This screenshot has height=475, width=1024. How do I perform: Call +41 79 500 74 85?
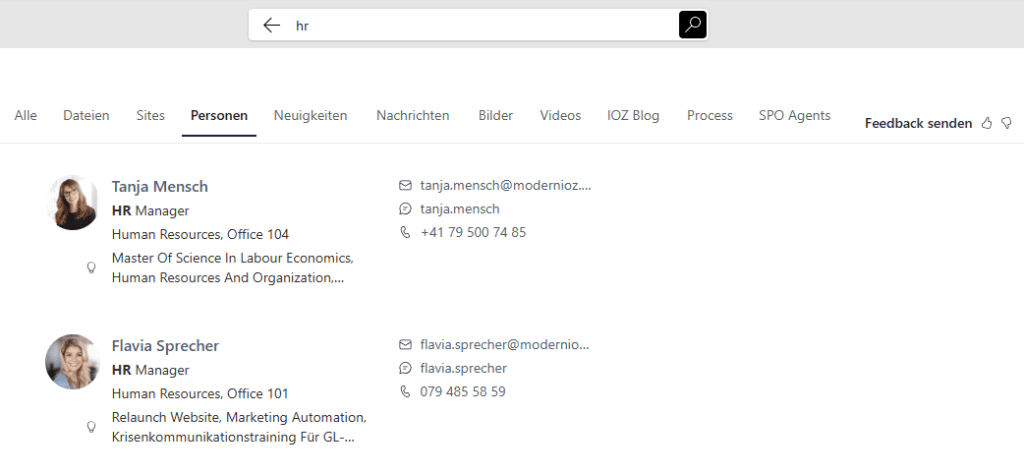click(x=473, y=232)
